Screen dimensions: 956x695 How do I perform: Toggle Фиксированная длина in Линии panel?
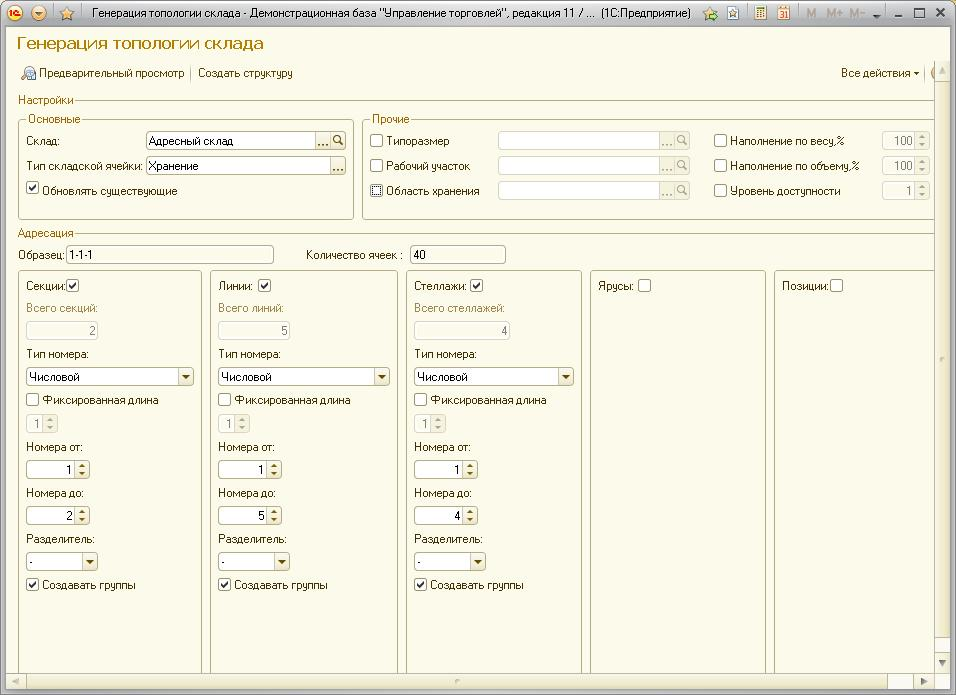[x=224, y=400]
